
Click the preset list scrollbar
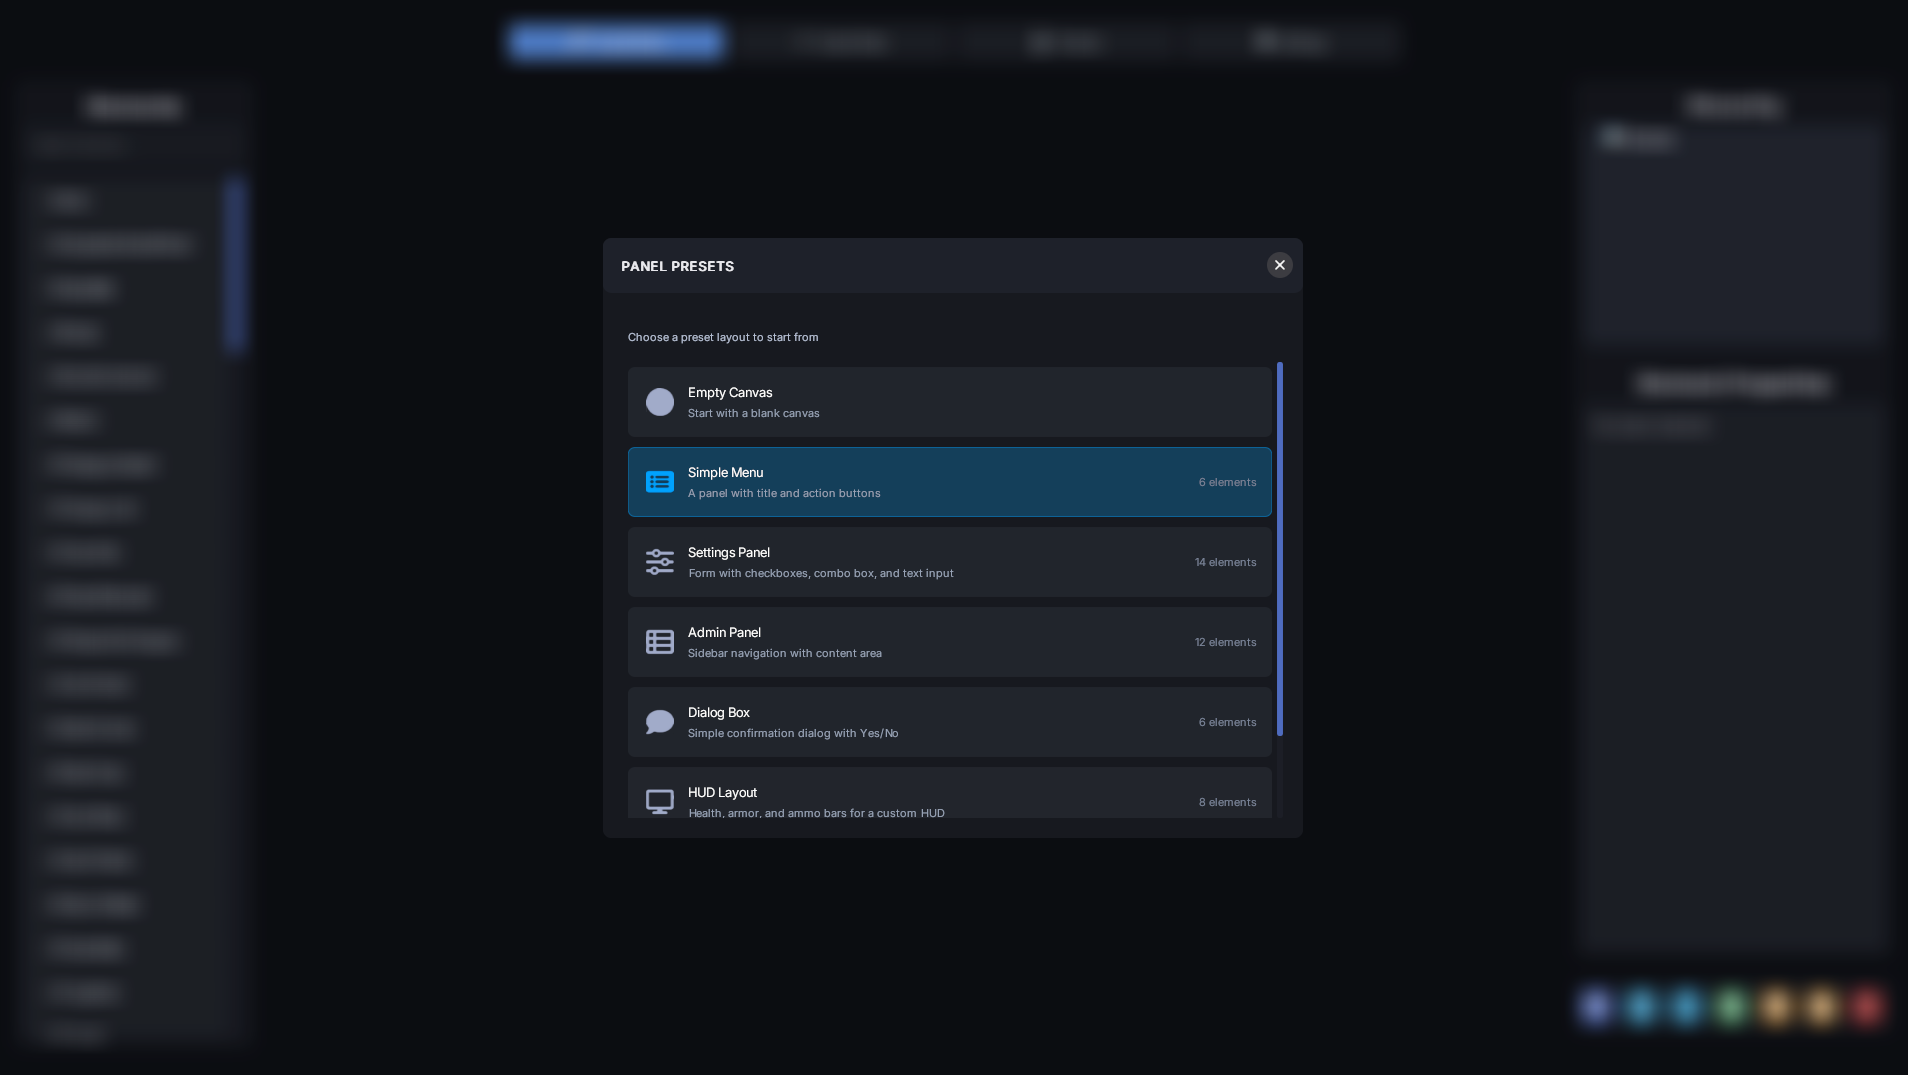click(1281, 550)
